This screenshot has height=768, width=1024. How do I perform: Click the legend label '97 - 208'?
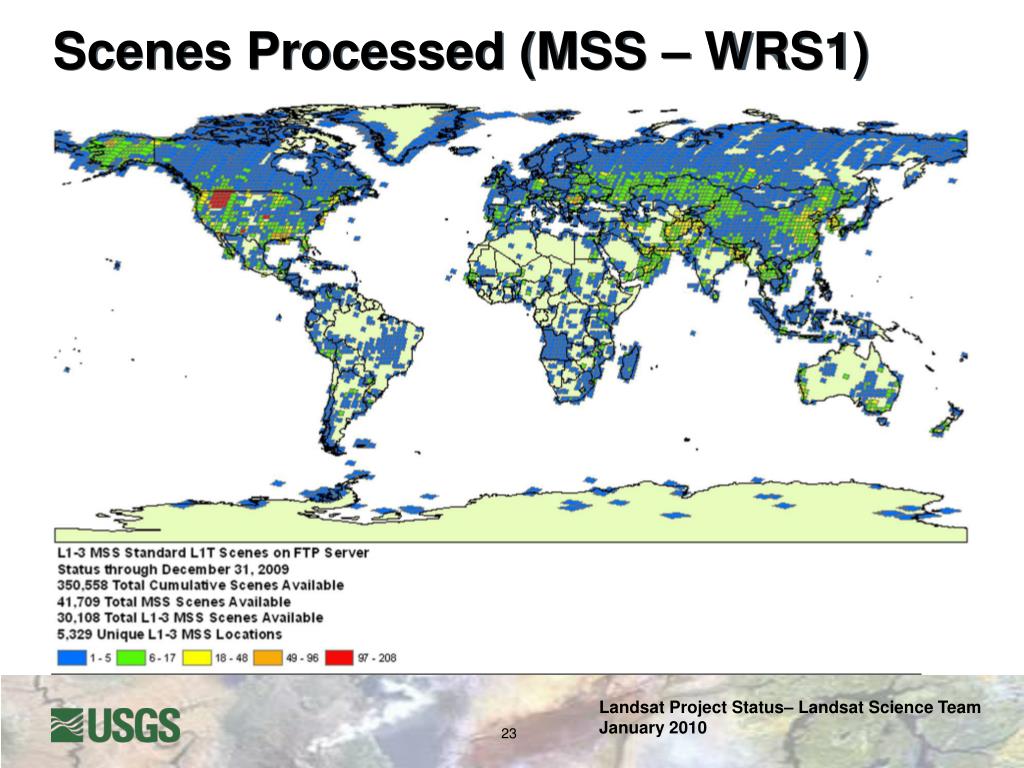(x=377, y=658)
